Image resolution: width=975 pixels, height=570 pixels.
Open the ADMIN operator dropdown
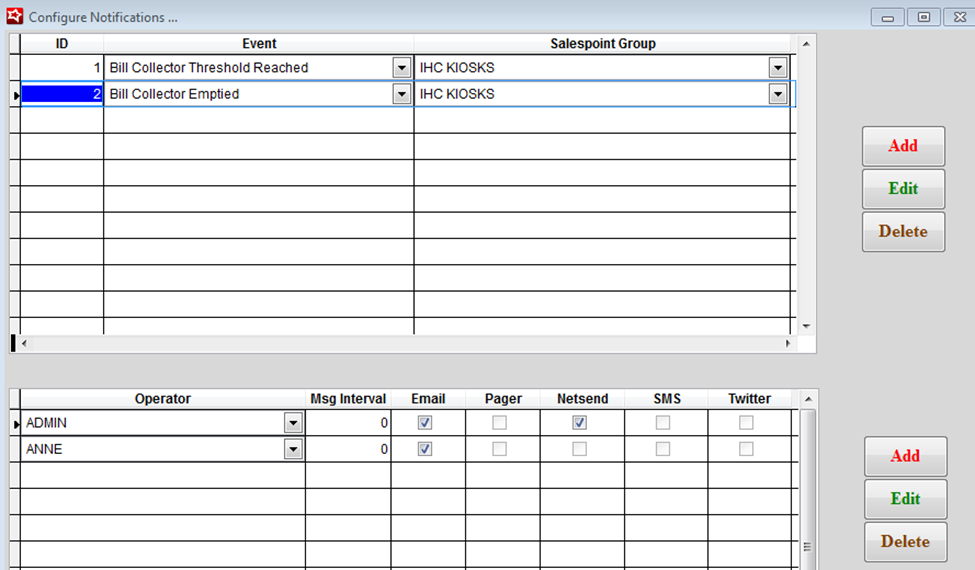point(293,423)
